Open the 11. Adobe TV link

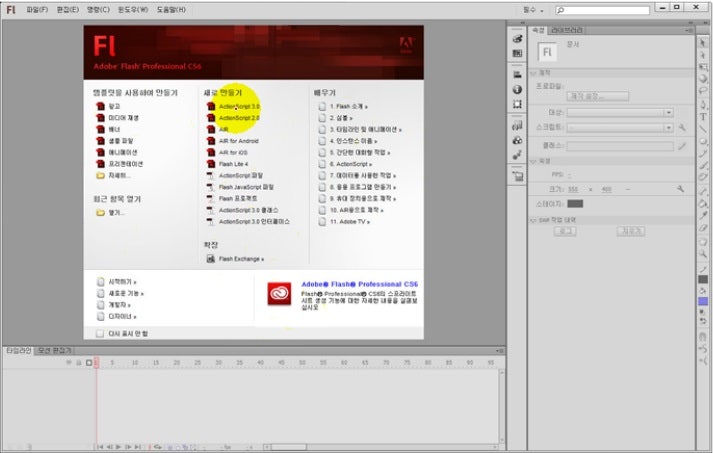[350, 222]
